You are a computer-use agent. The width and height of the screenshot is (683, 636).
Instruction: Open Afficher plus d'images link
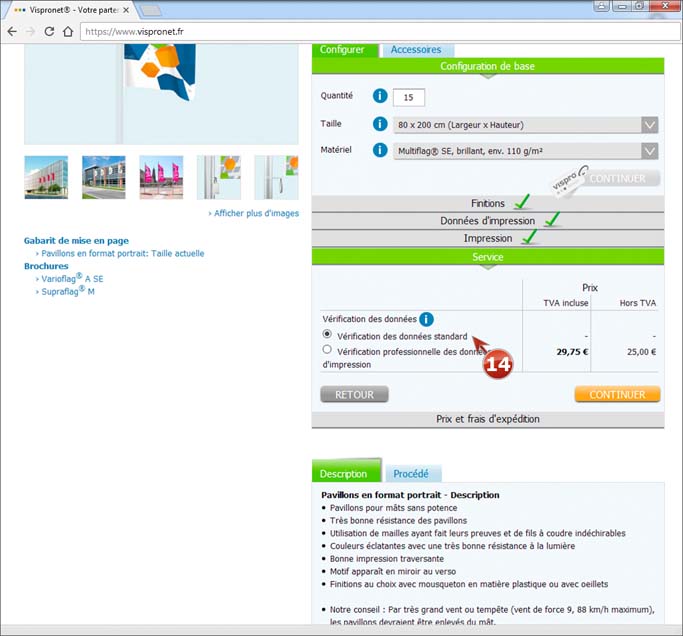click(x=254, y=213)
